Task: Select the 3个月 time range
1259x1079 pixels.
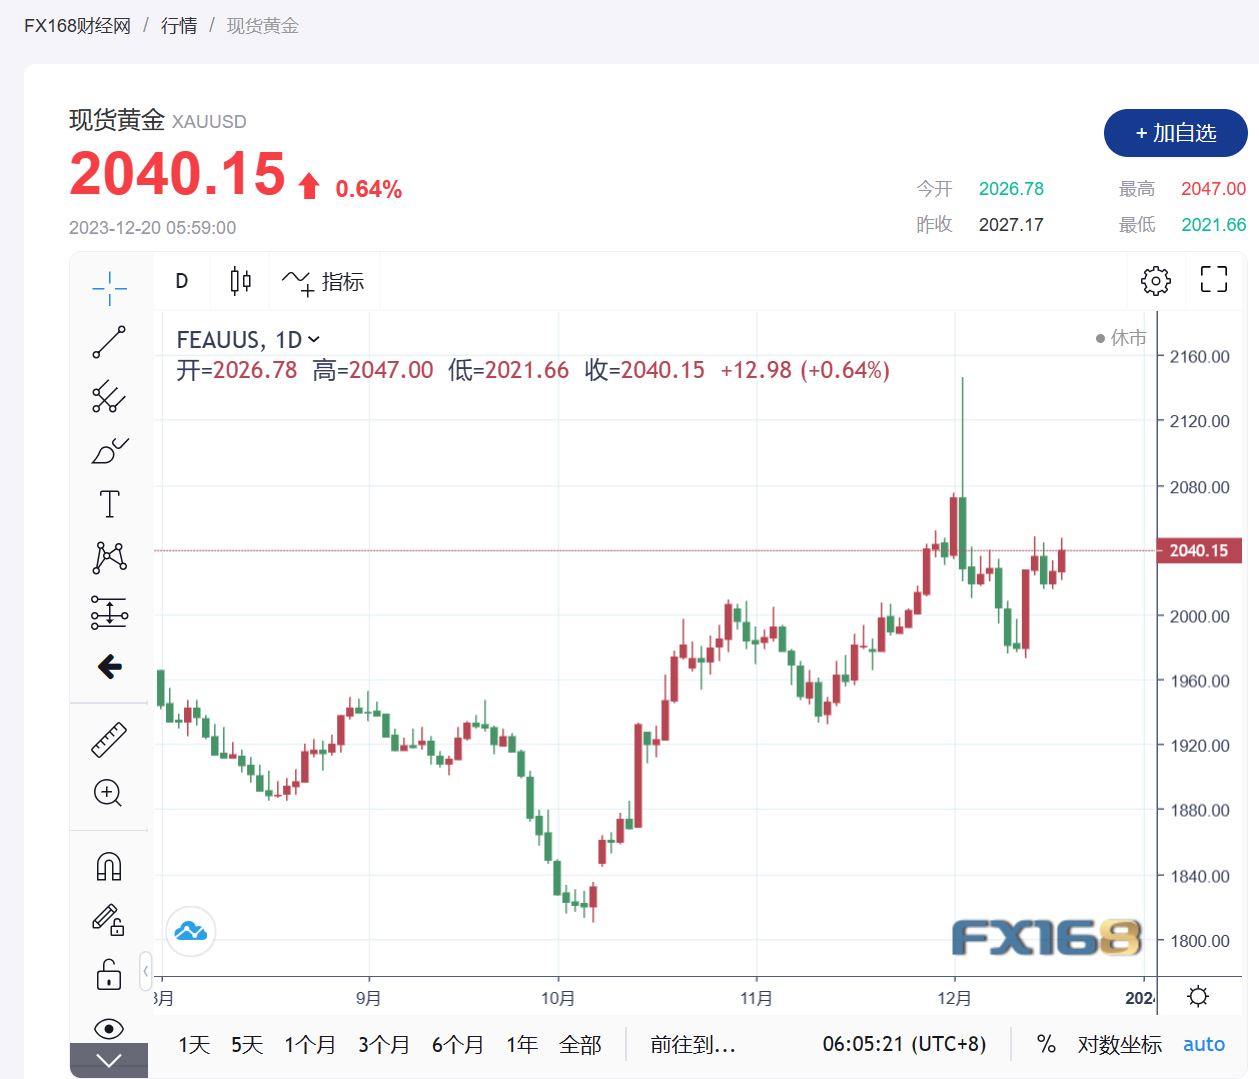Action: (384, 1045)
